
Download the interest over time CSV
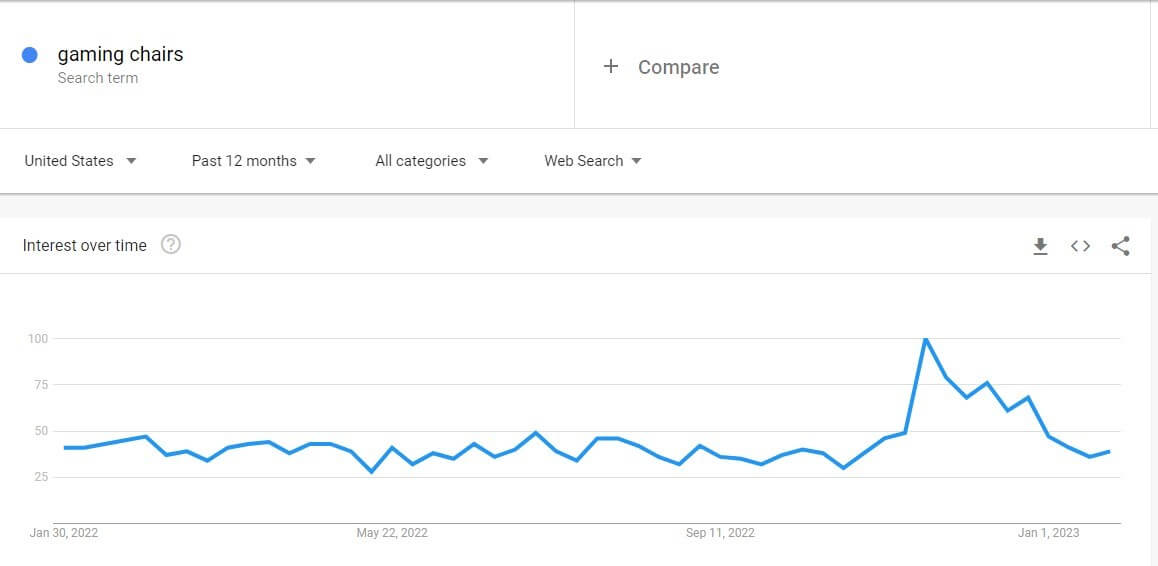pyautogui.click(x=1040, y=246)
